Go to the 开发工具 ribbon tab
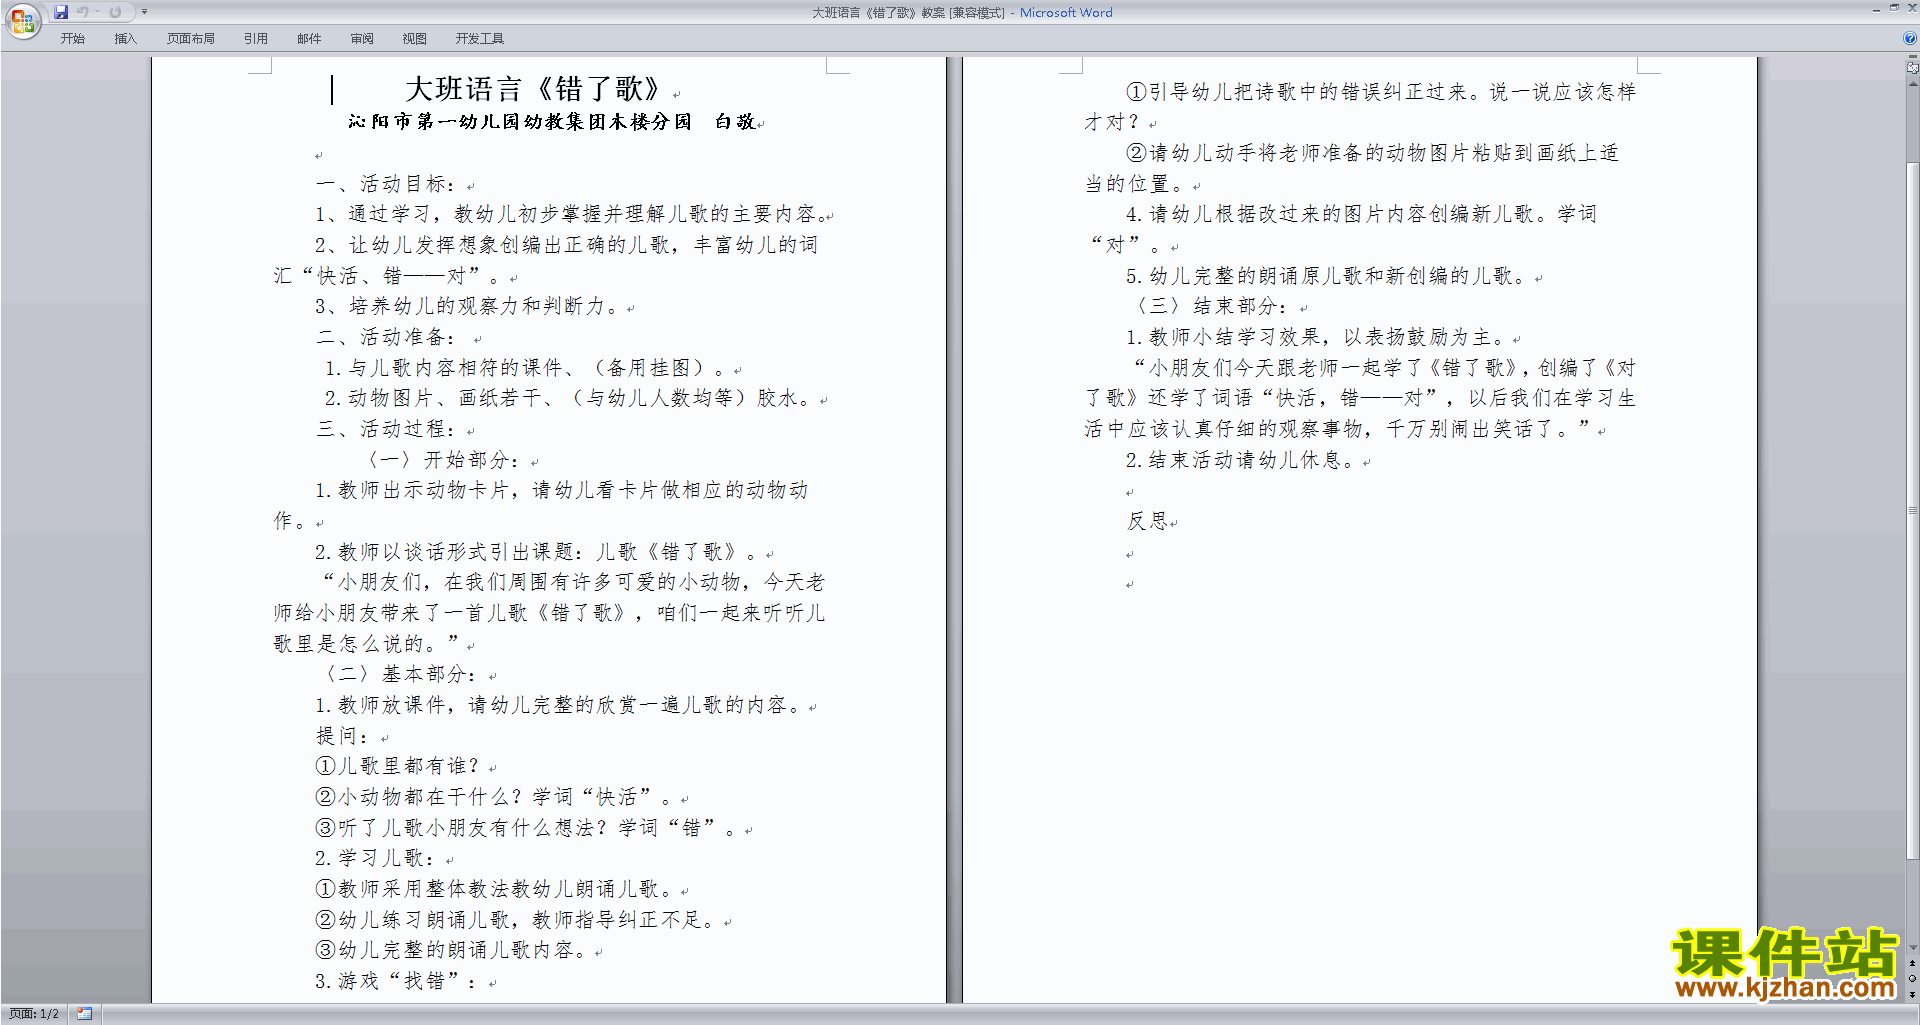Image resolution: width=1920 pixels, height=1025 pixels. point(480,39)
